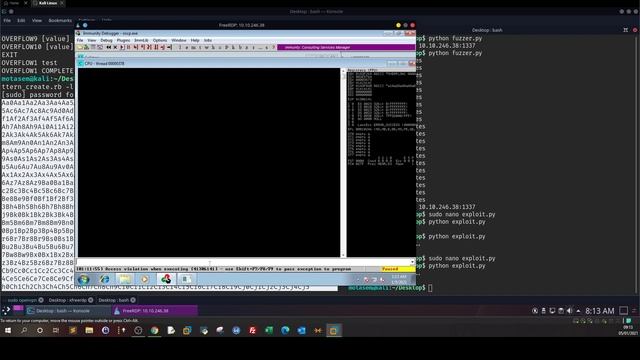Viewport: 640px width, 360px height.
Task: Click the CPU disassembly pane vertical scrollbar
Action: click(343, 162)
